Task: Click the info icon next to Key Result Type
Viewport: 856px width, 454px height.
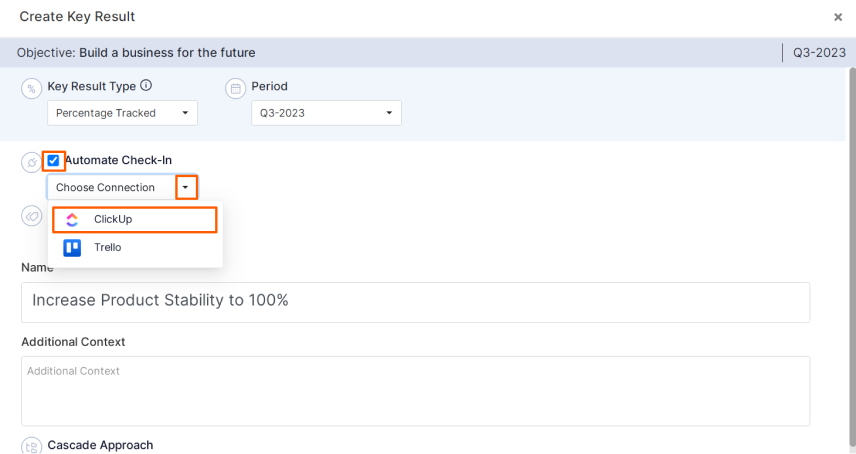Action: coord(146,85)
